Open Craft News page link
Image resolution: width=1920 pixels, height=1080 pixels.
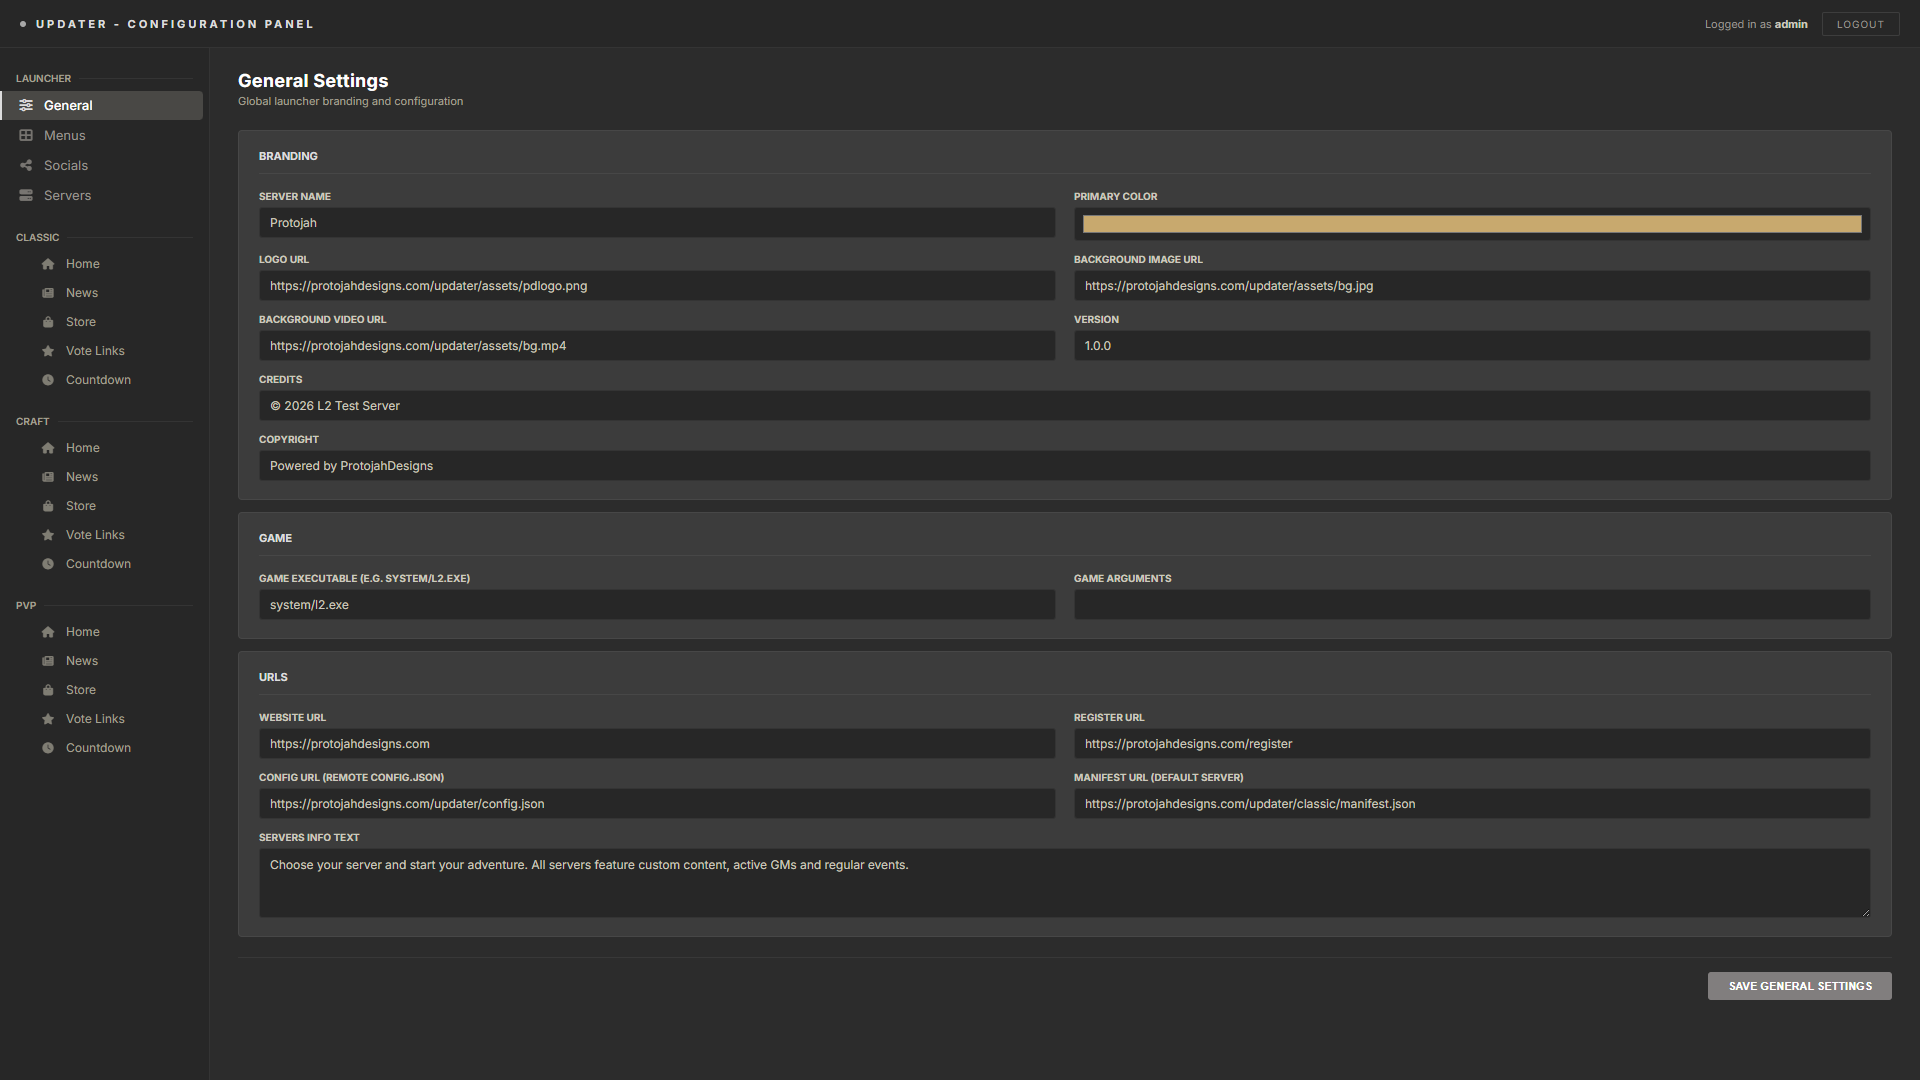(x=102, y=477)
